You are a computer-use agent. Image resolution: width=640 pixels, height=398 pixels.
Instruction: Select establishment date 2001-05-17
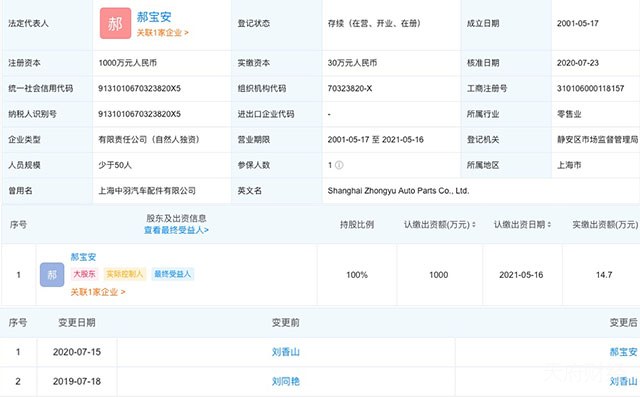click(578, 23)
